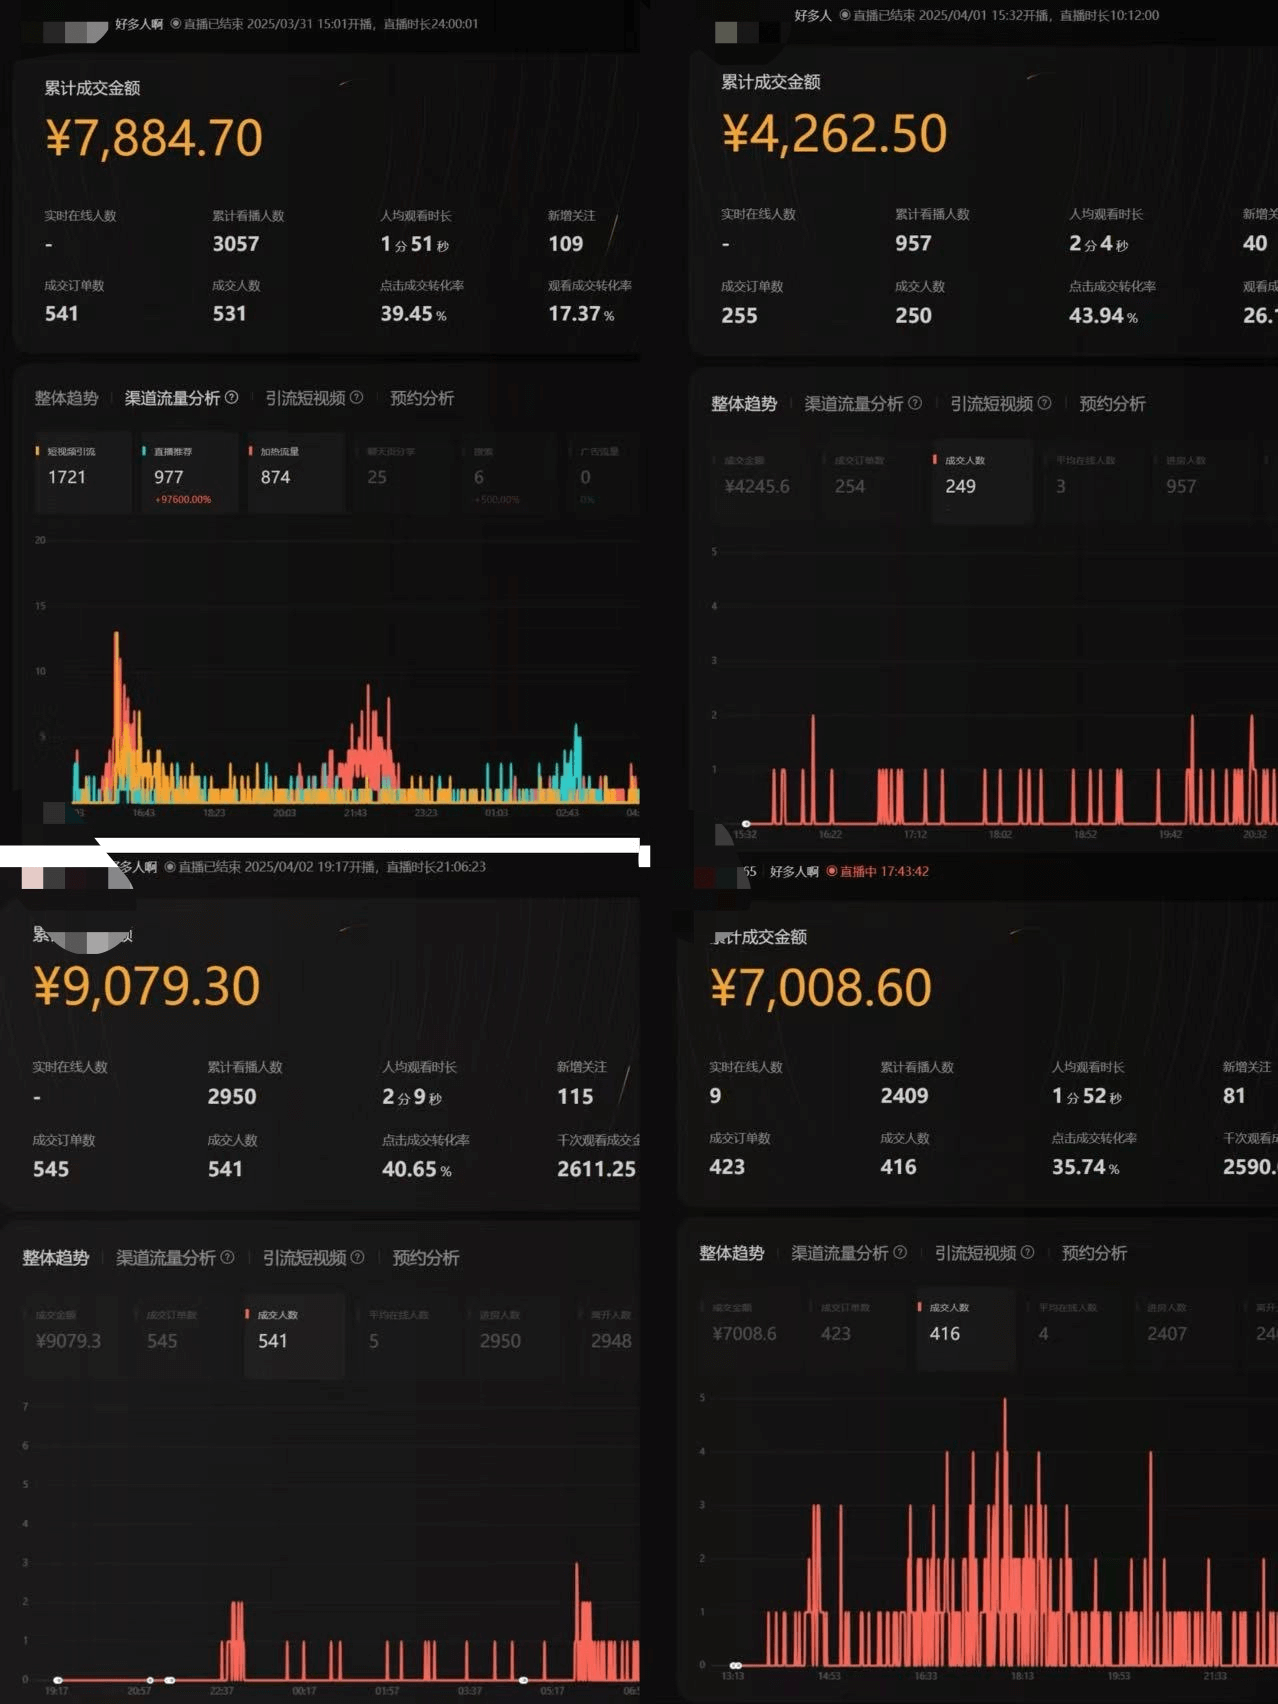Open 渠道流量分析 tab in ¥9,079.30 panel
This screenshot has height=1704, width=1278.
point(165,1257)
